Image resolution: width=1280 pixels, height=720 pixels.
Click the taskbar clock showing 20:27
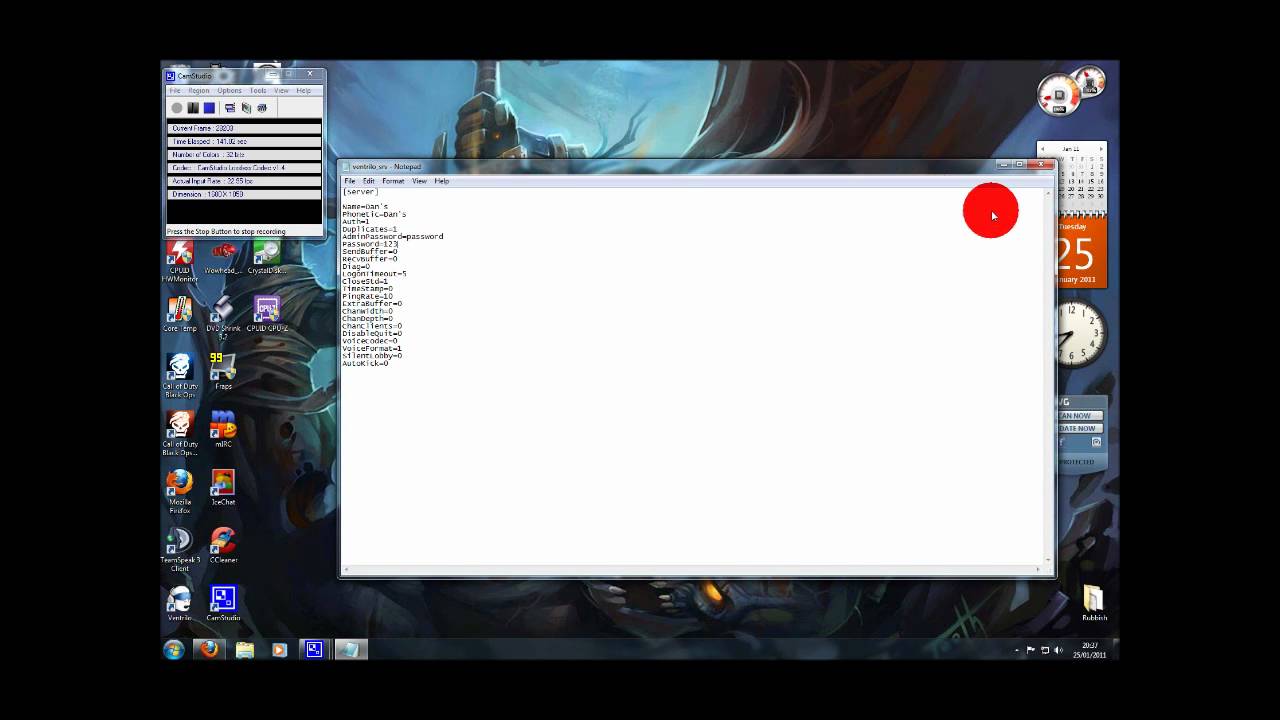pos(1090,650)
